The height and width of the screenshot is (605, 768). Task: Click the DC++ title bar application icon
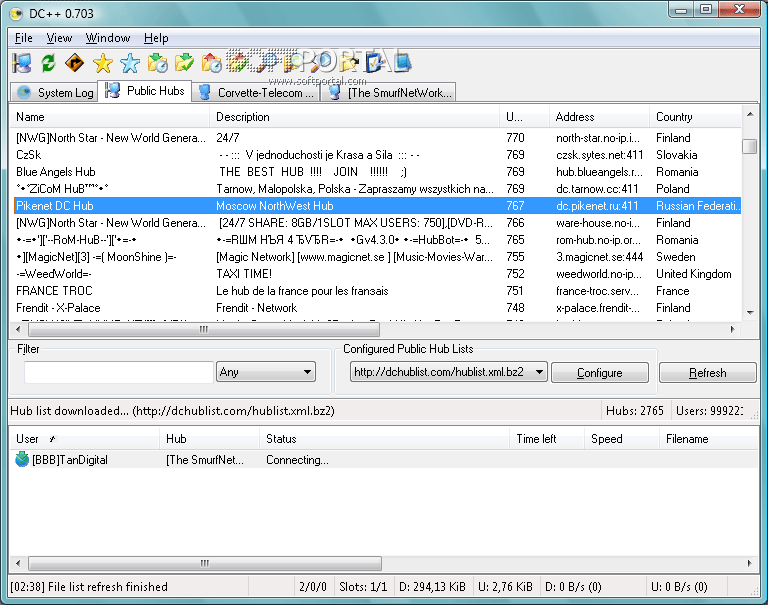coord(16,14)
